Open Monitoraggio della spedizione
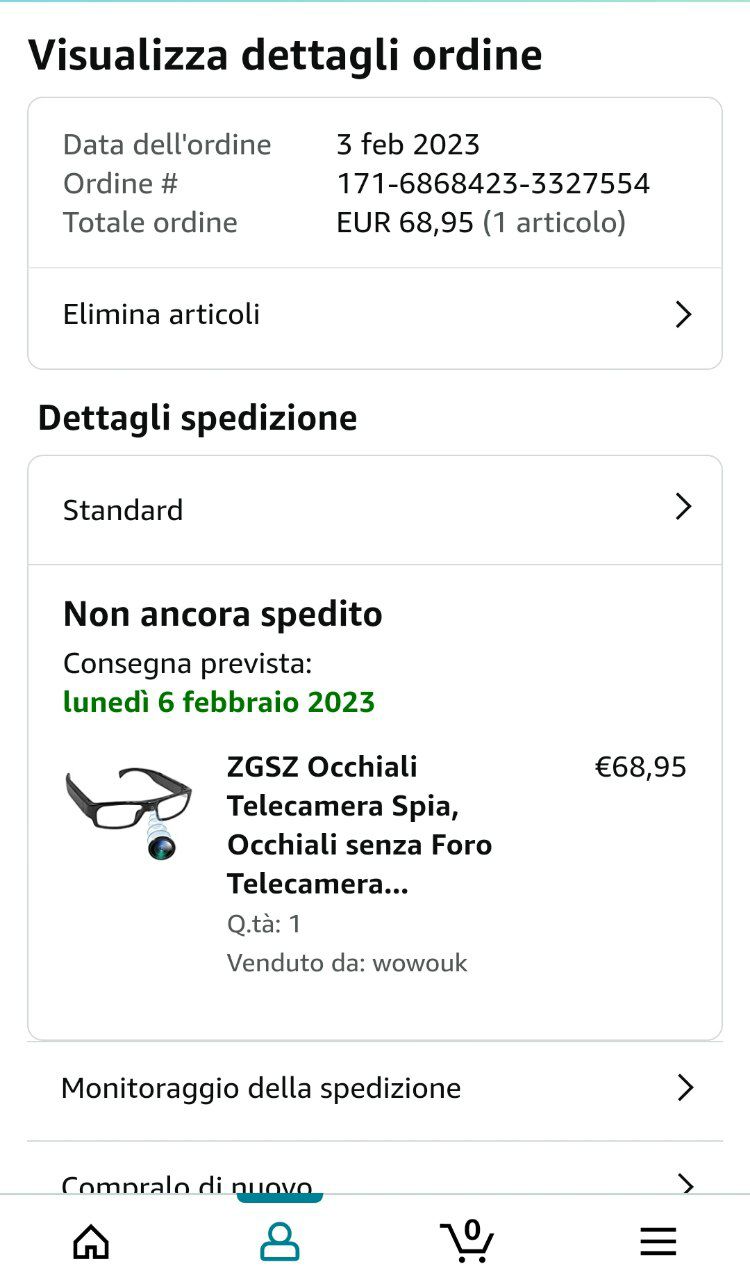The image size is (750, 1280). [375, 1091]
